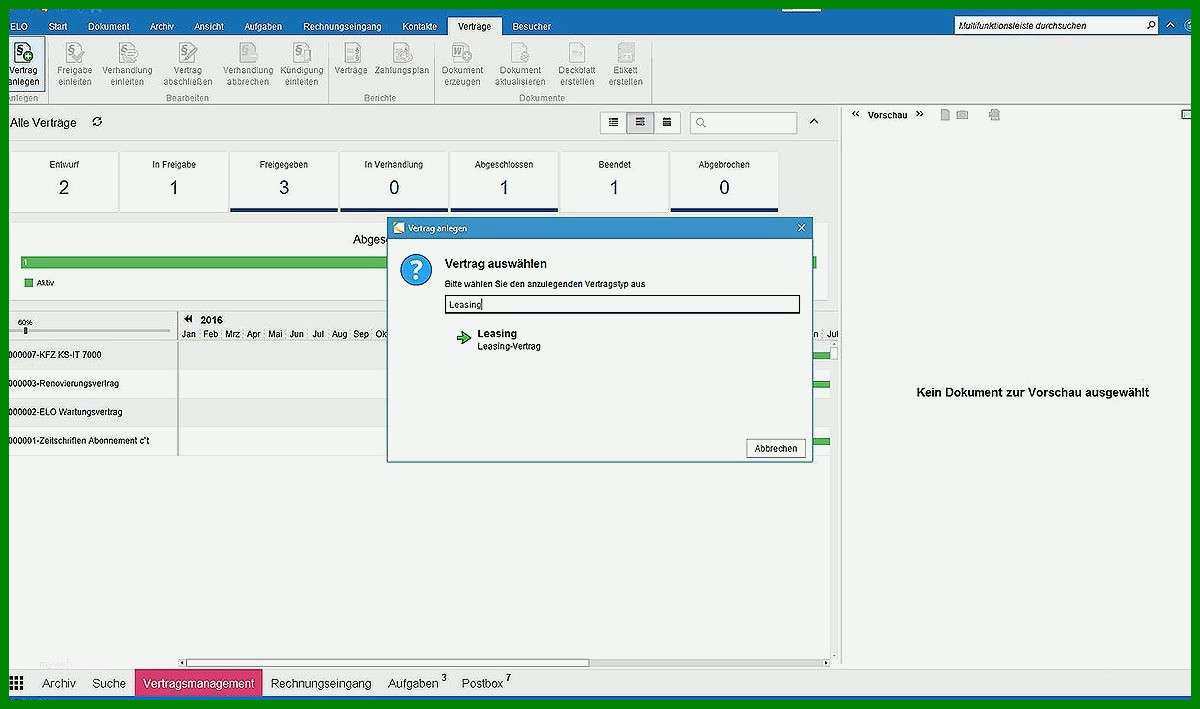Open the ELO menu tab

pyautogui.click(x=18, y=26)
